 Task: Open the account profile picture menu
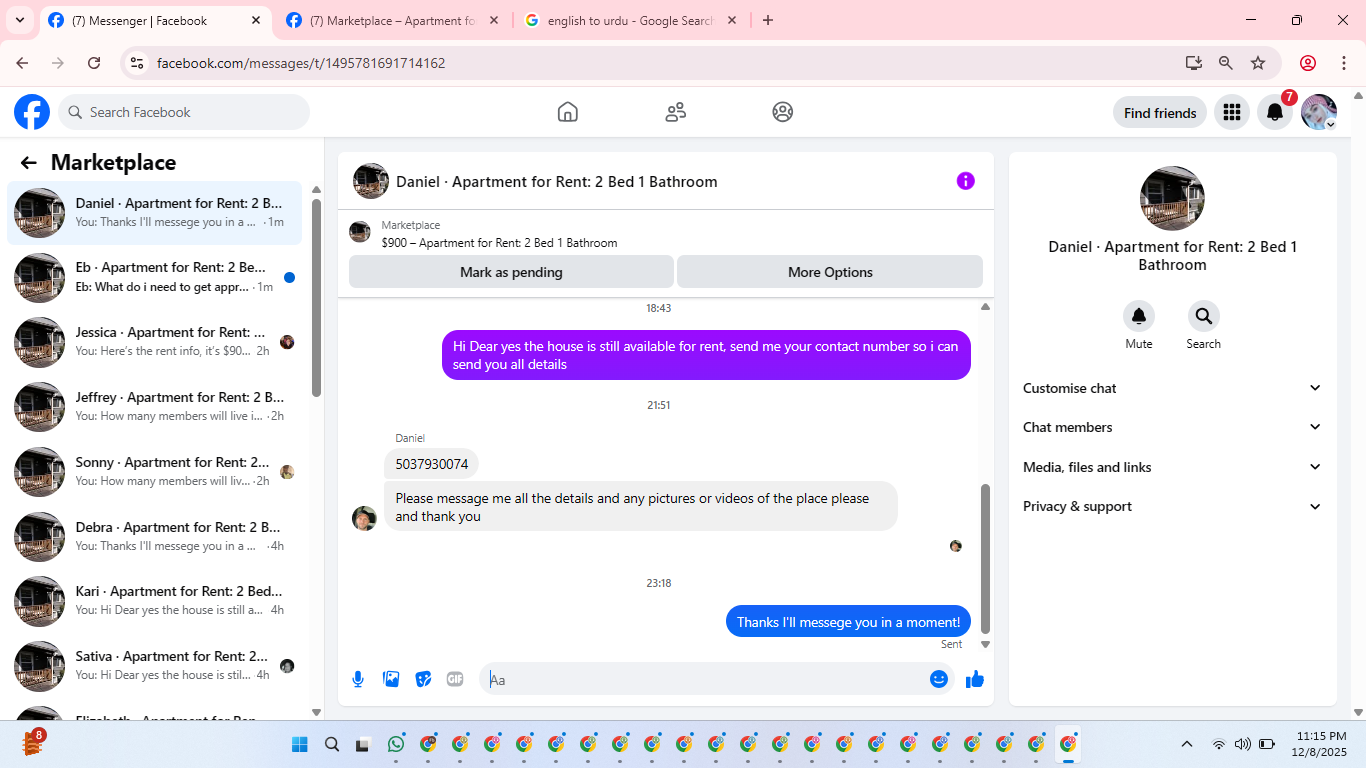point(1319,112)
